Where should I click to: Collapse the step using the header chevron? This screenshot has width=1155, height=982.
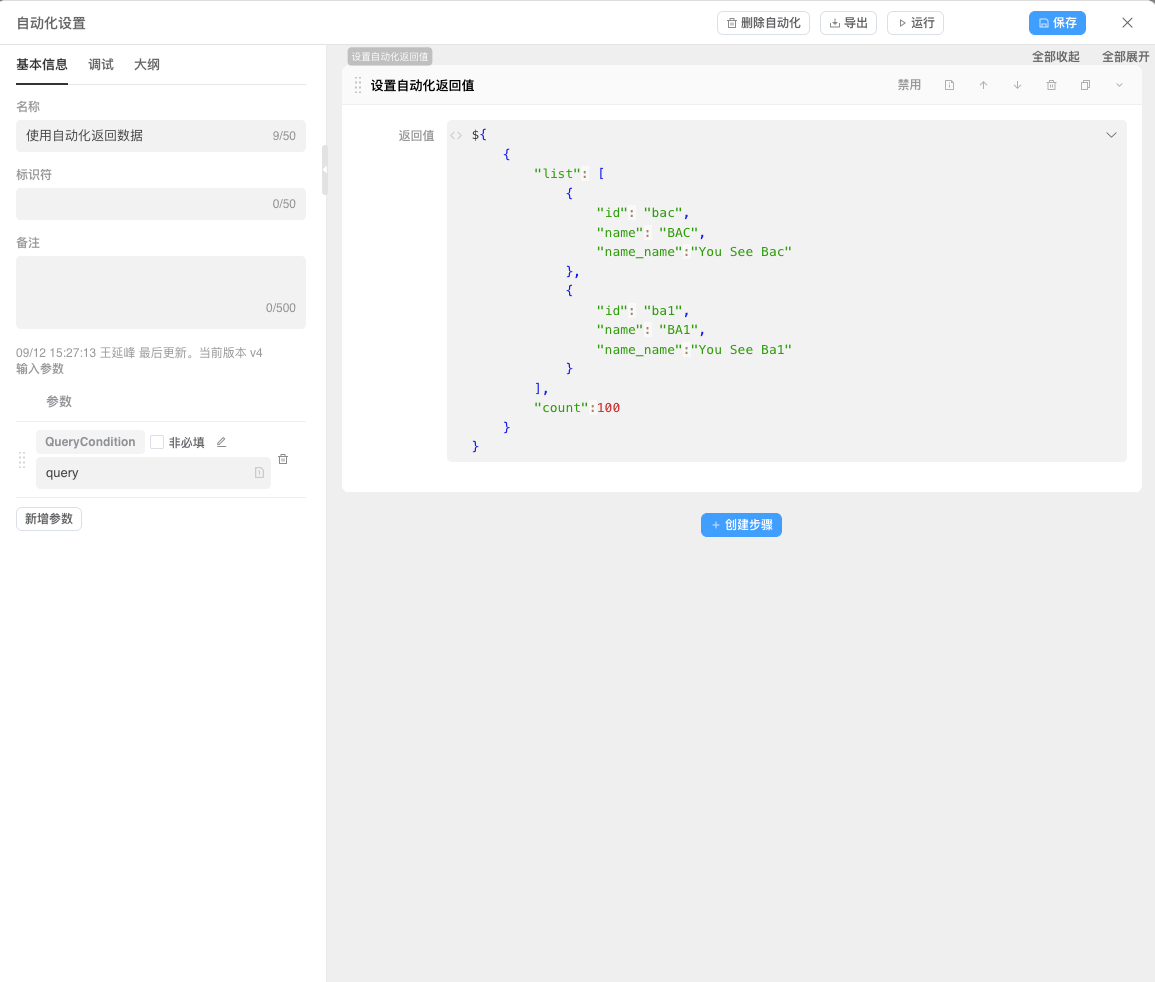click(x=1119, y=85)
